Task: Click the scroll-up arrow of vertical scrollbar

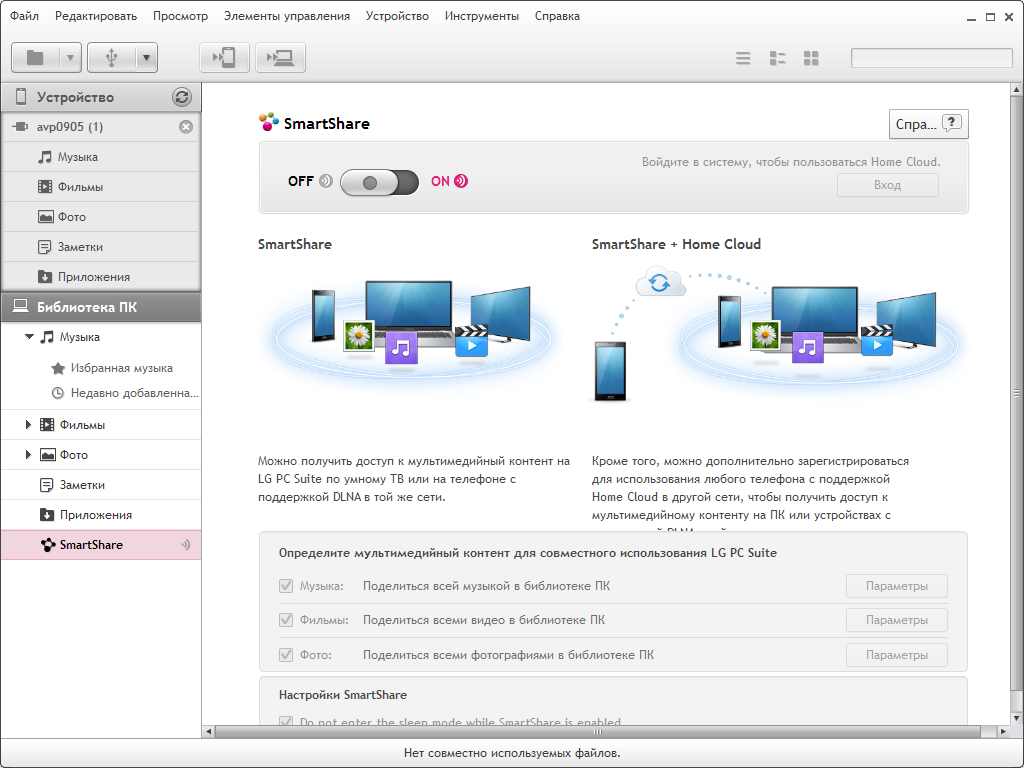Action: coord(1017,89)
